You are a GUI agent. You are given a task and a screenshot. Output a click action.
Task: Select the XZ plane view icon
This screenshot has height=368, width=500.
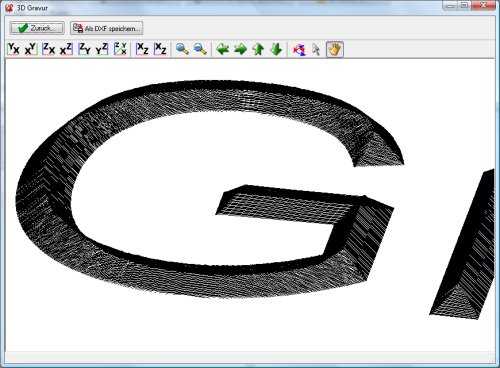(66, 49)
